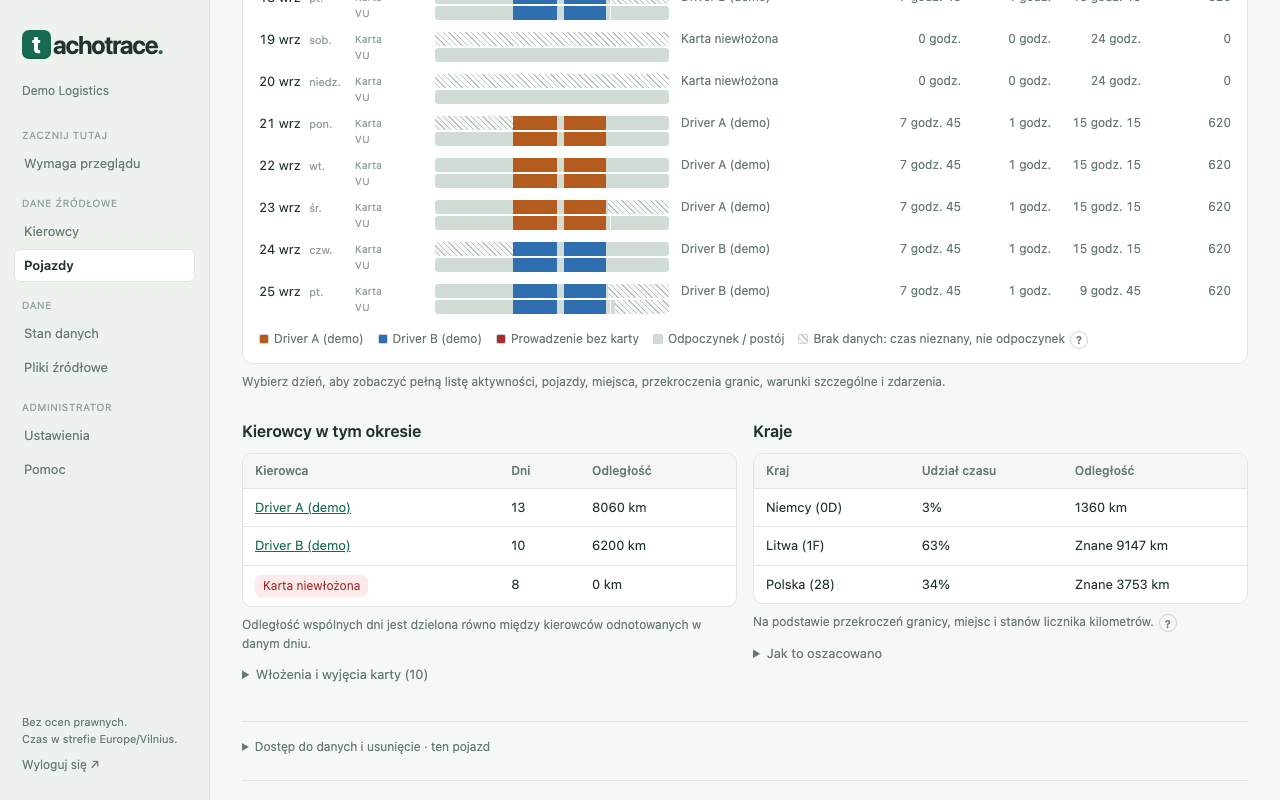The width and height of the screenshot is (1280, 800).
Task: Go to the Kierowcy page
Action: [104, 232]
